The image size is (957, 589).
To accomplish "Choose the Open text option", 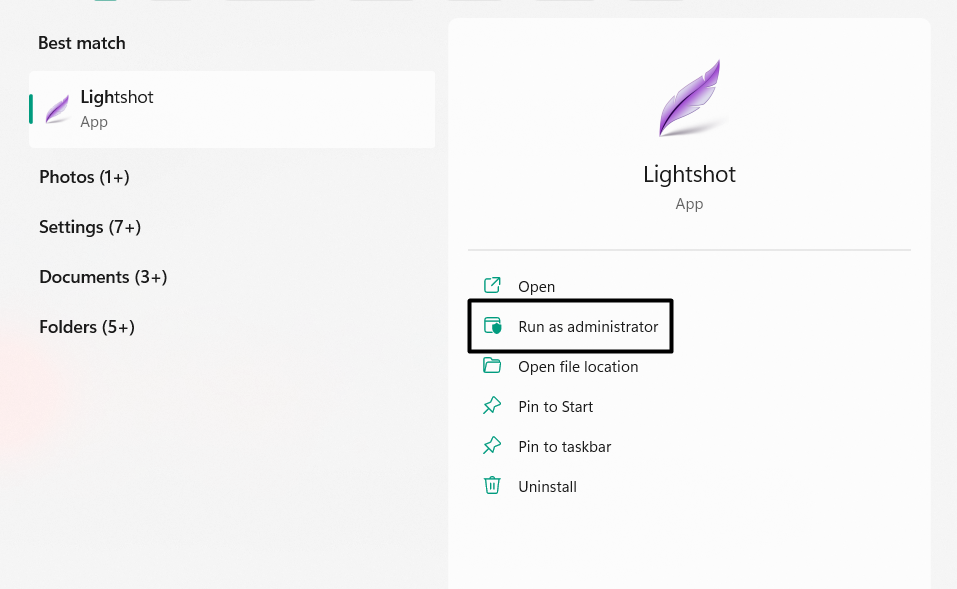I will coord(536,287).
